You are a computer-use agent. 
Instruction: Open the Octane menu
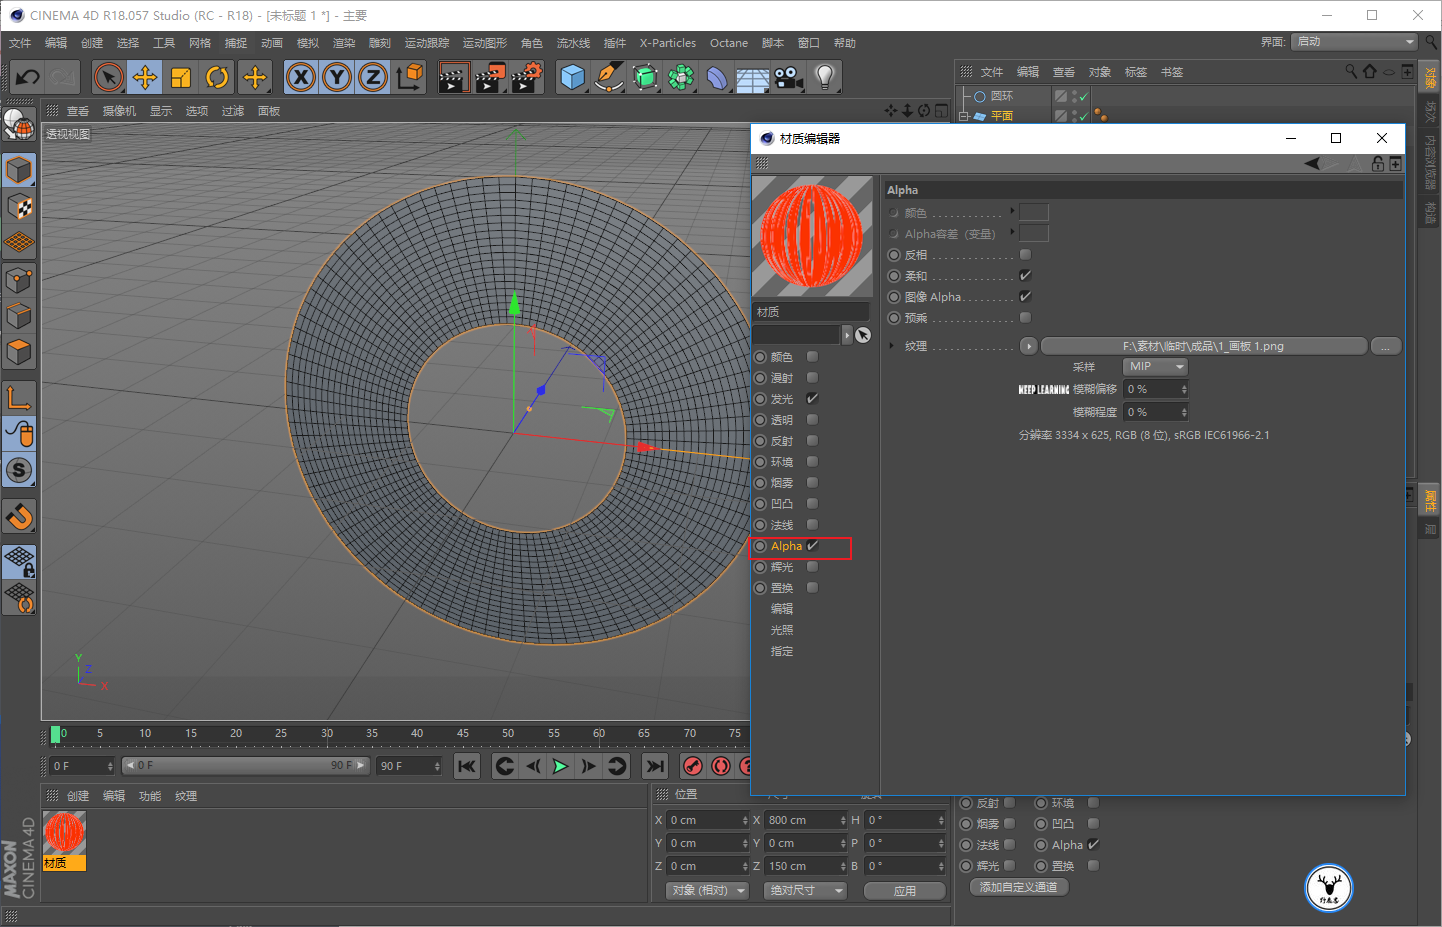pos(729,43)
